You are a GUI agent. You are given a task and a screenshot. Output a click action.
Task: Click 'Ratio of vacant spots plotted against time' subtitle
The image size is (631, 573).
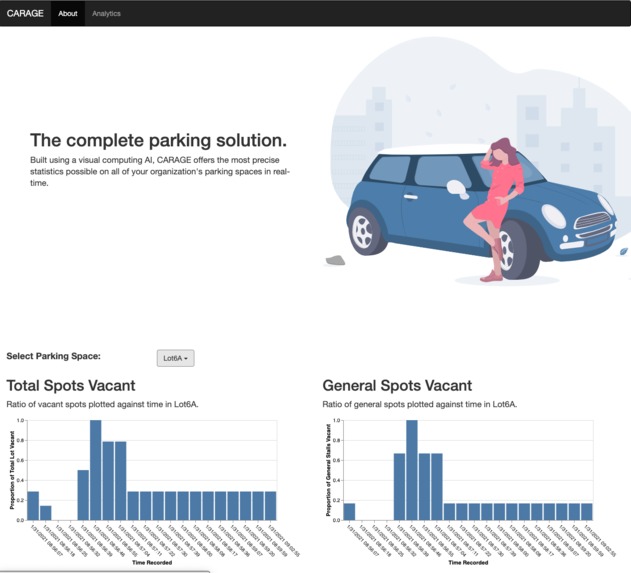click(x=103, y=404)
